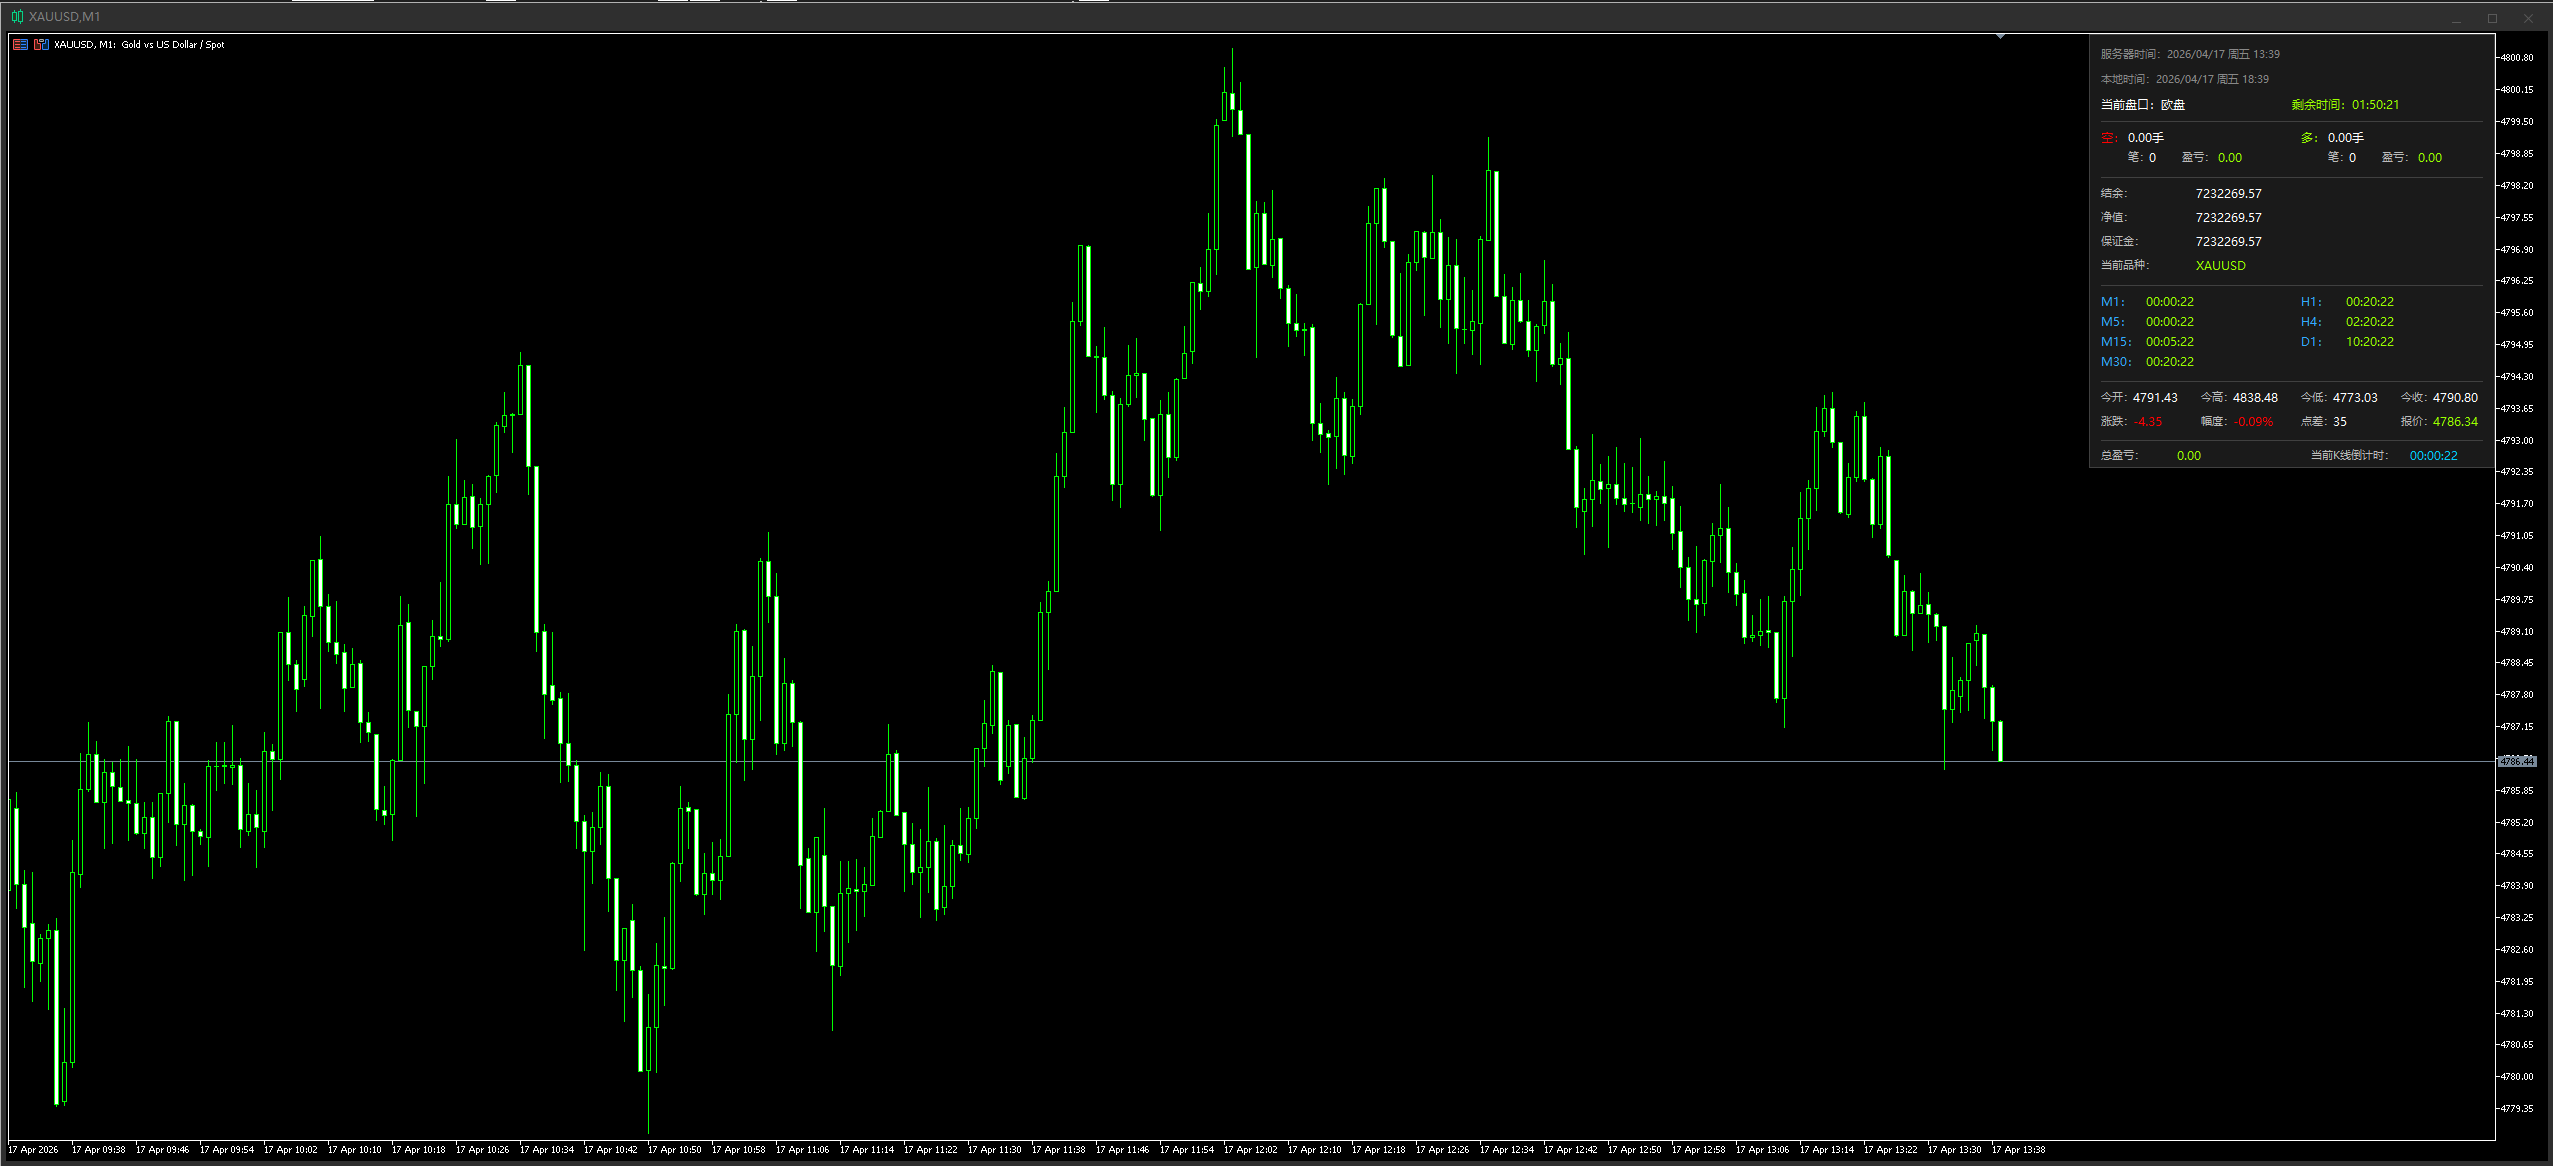Image resolution: width=2553 pixels, height=1166 pixels.
Task: Click the M1 countdown timer in panel
Action: pos(2169,302)
